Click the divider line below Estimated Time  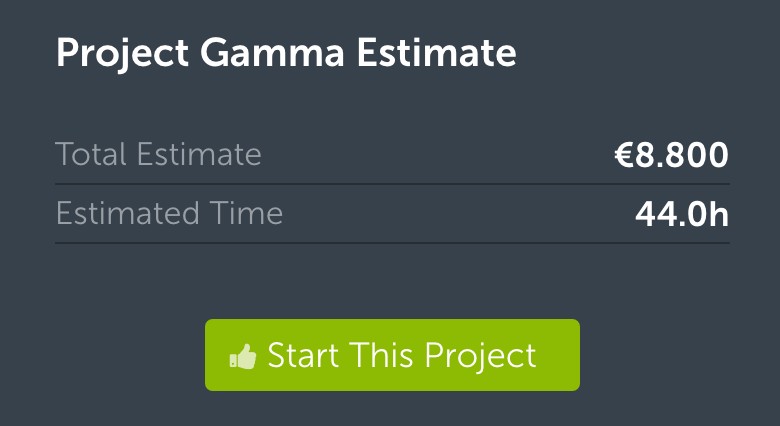tap(392, 243)
